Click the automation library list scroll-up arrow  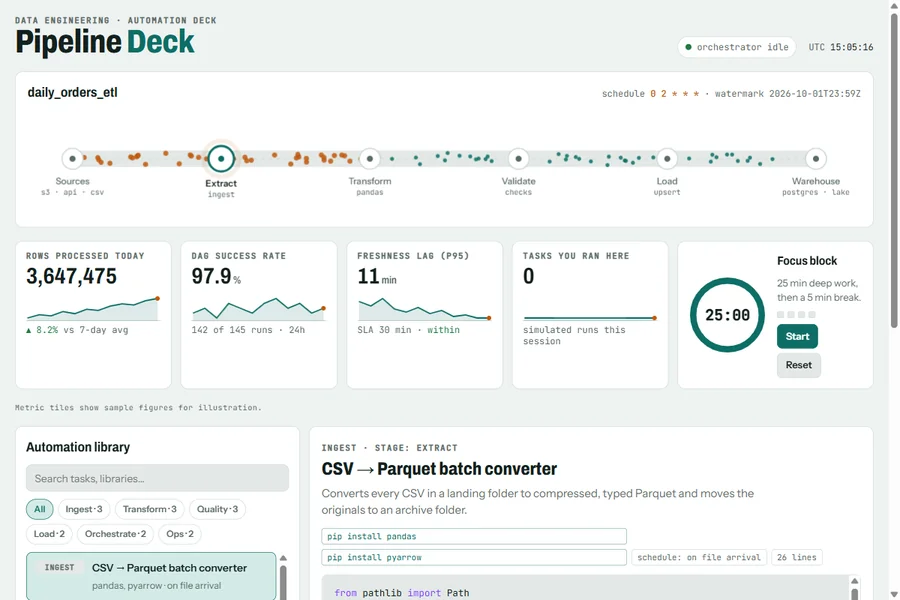pos(283,558)
